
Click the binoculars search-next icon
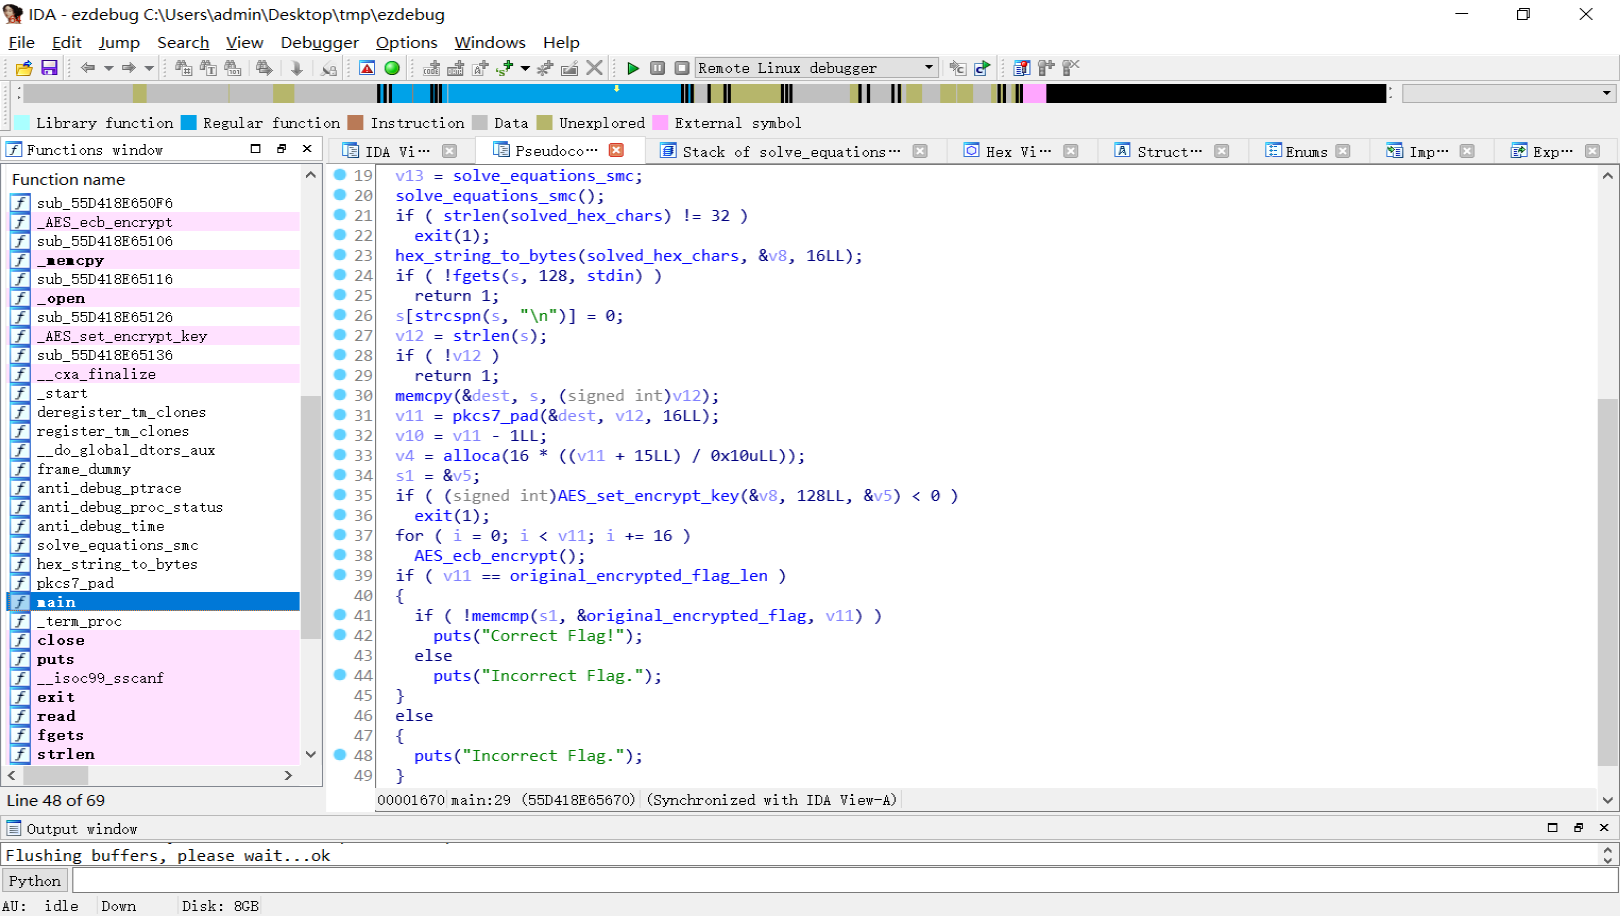point(264,68)
